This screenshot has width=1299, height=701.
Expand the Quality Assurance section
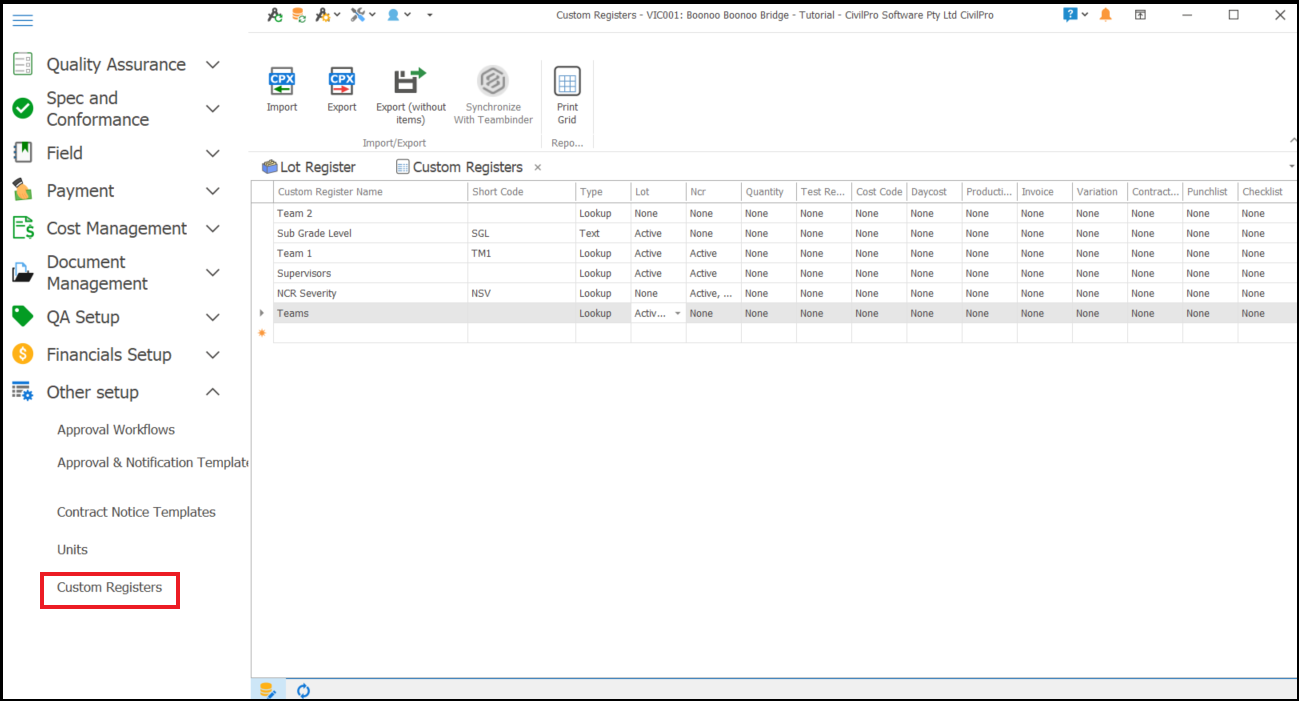212,65
